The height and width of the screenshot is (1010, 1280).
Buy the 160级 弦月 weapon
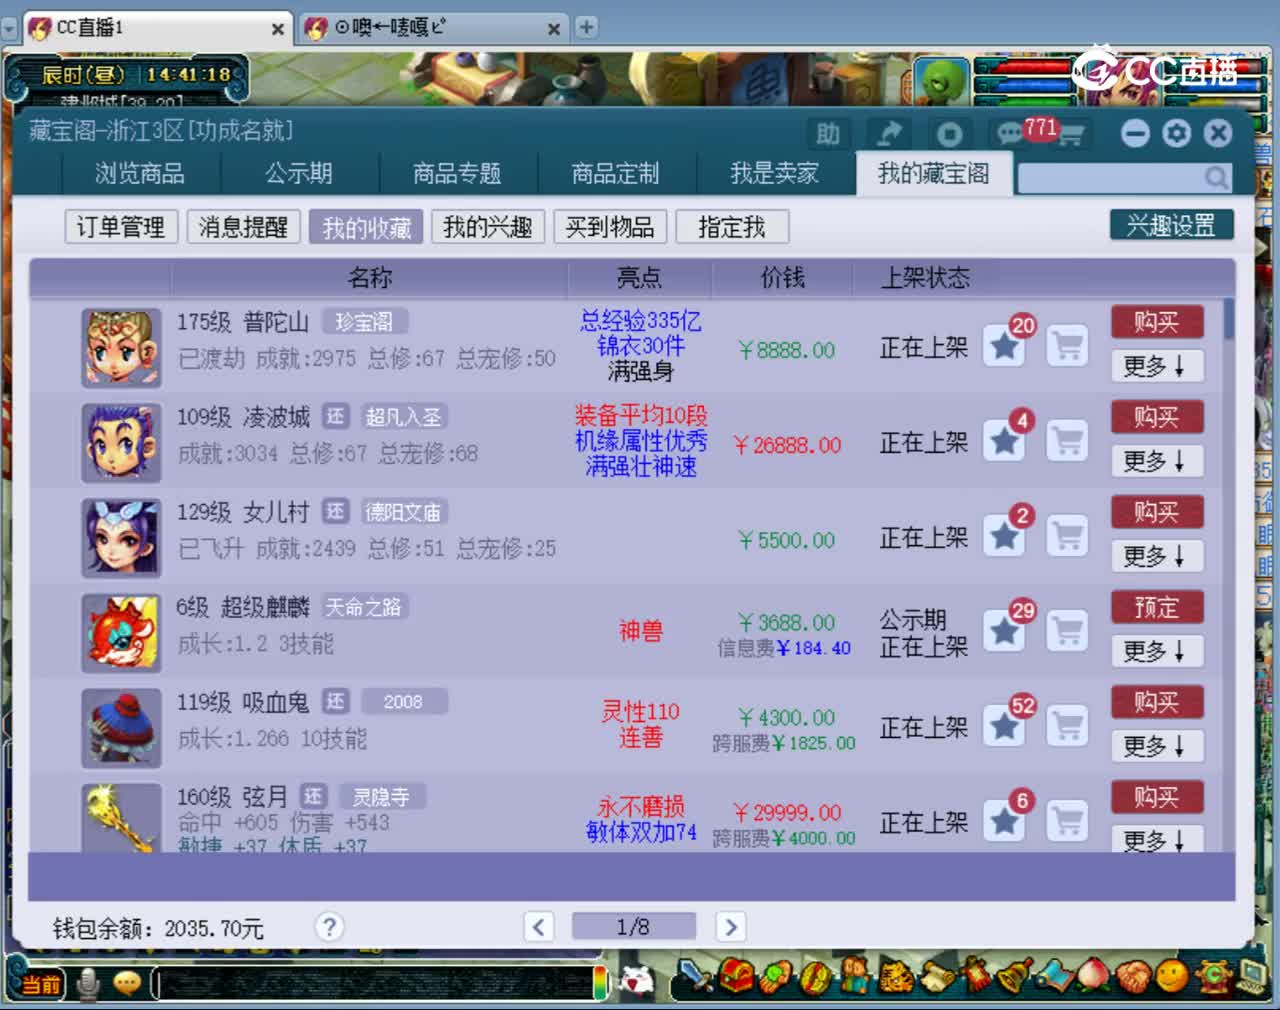click(x=1157, y=797)
